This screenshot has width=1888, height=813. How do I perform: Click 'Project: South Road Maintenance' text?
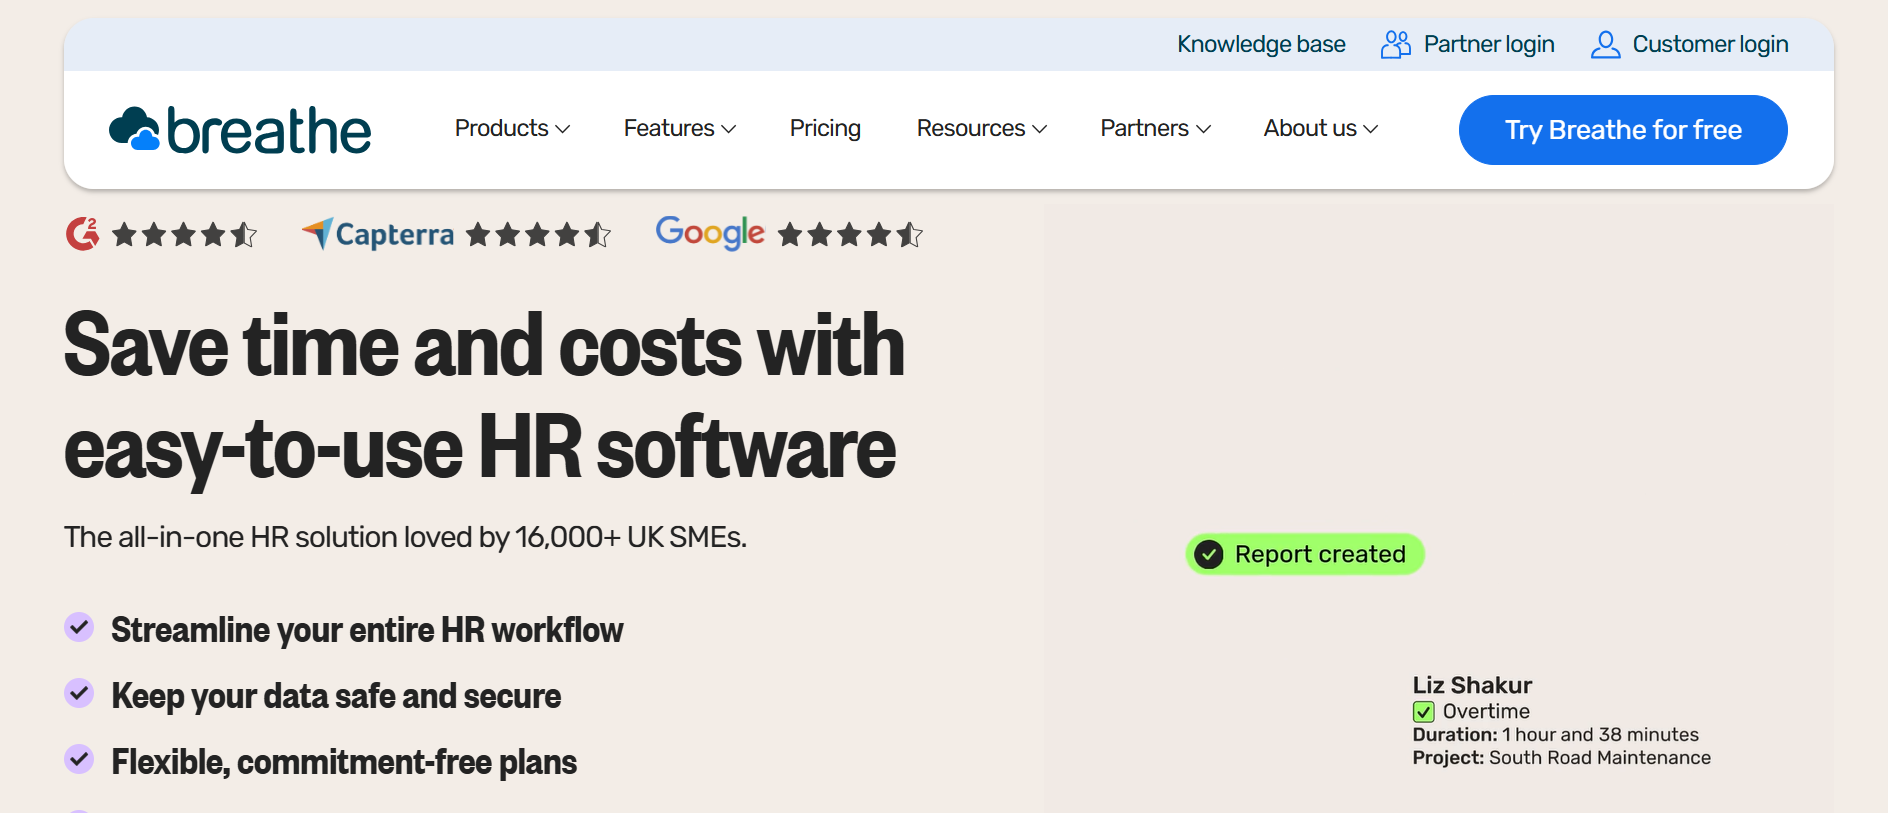(1561, 758)
